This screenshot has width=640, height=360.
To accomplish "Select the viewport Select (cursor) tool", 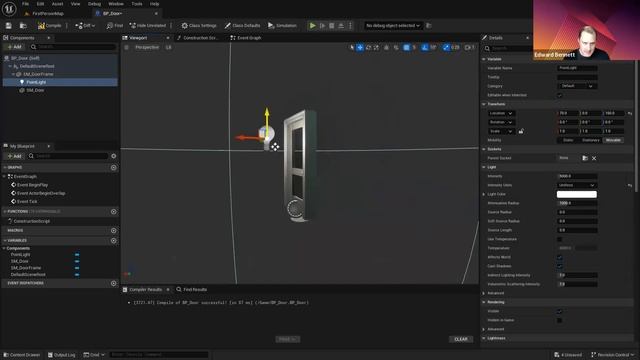I will click(352, 48).
